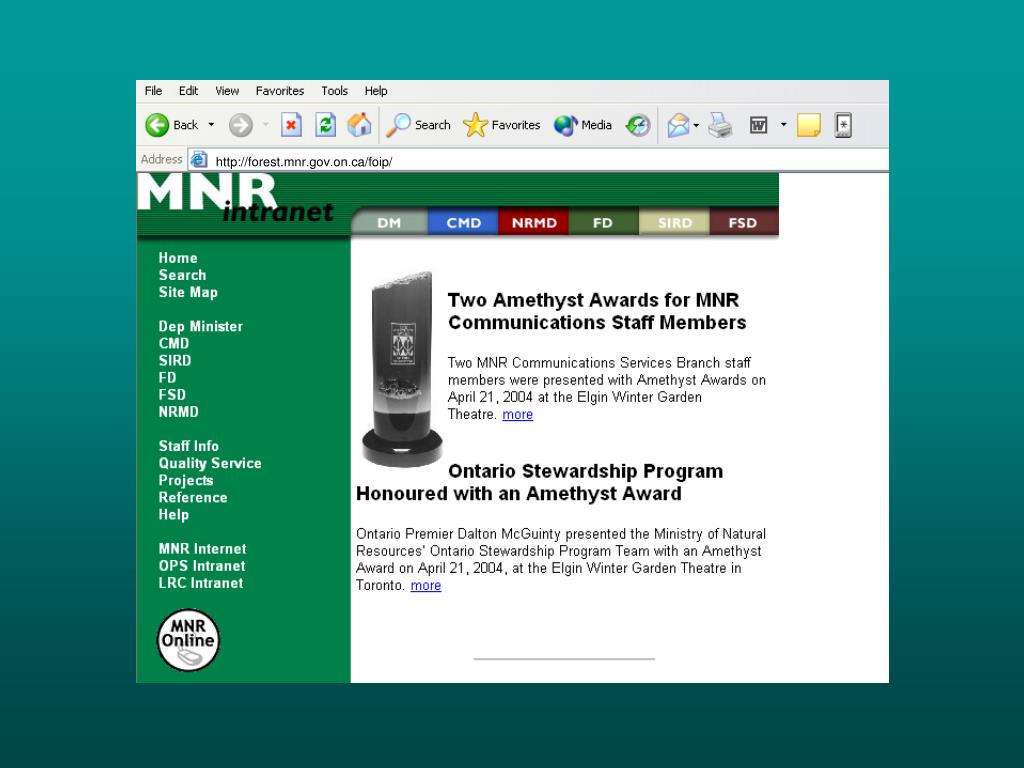Click the Stop loading icon

(x=291, y=125)
